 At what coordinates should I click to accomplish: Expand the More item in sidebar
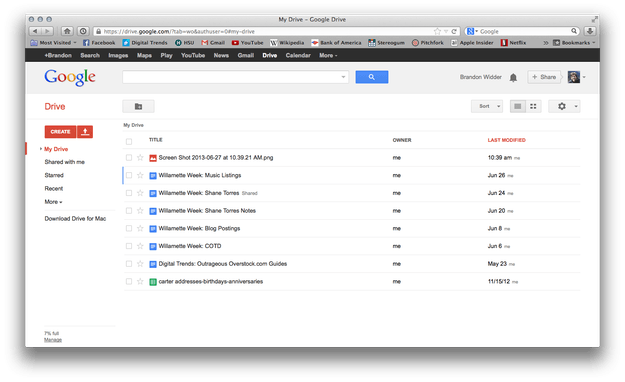pos(53,202)
